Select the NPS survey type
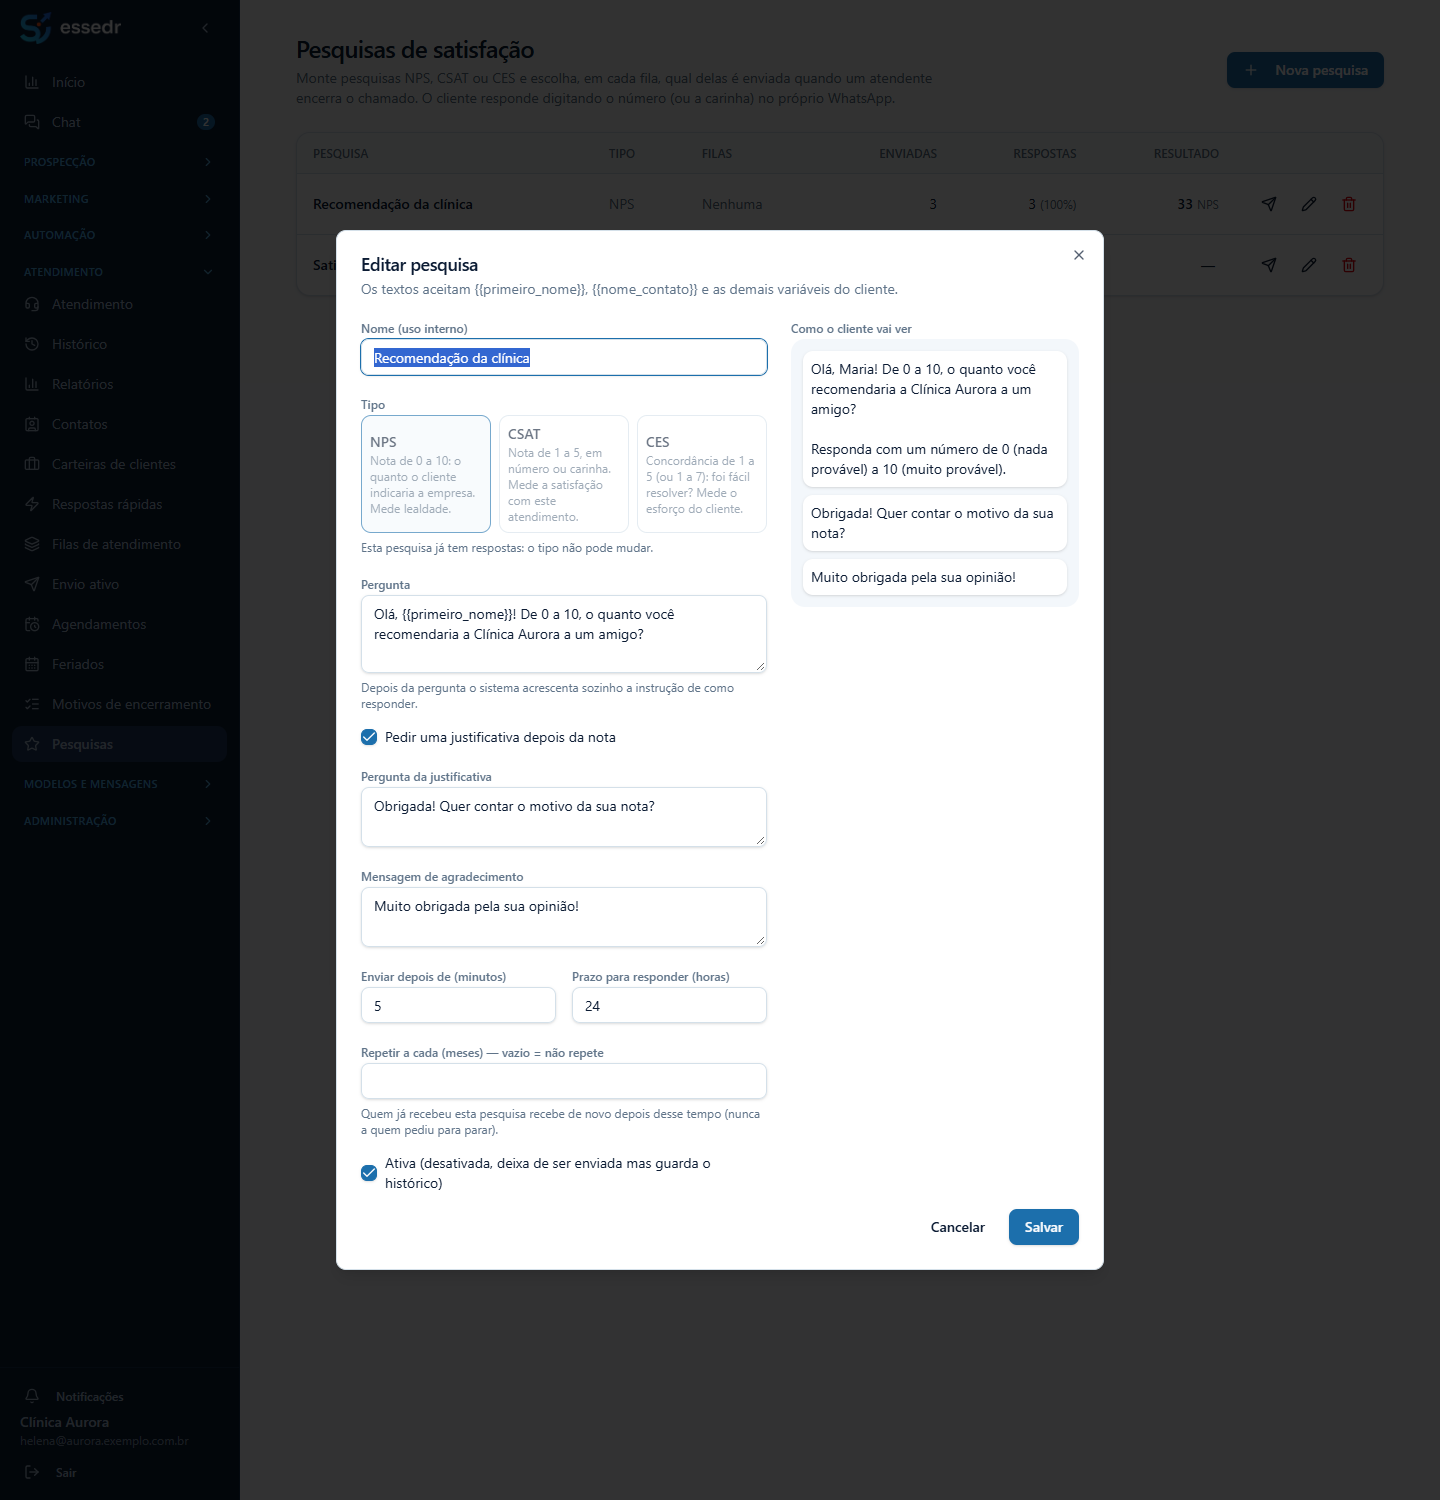Image resolution: width=1440 pixels, height=1500 pixels. pos(426,474)
